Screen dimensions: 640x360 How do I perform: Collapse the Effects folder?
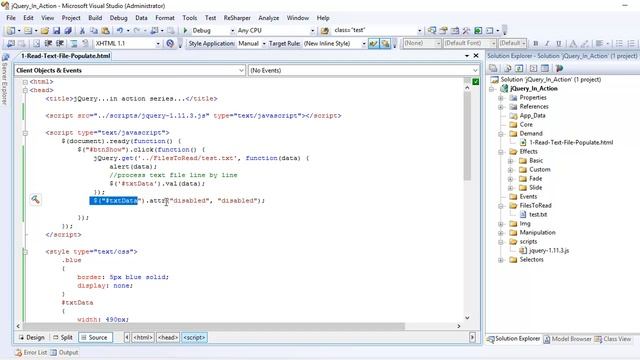point(501,152)
